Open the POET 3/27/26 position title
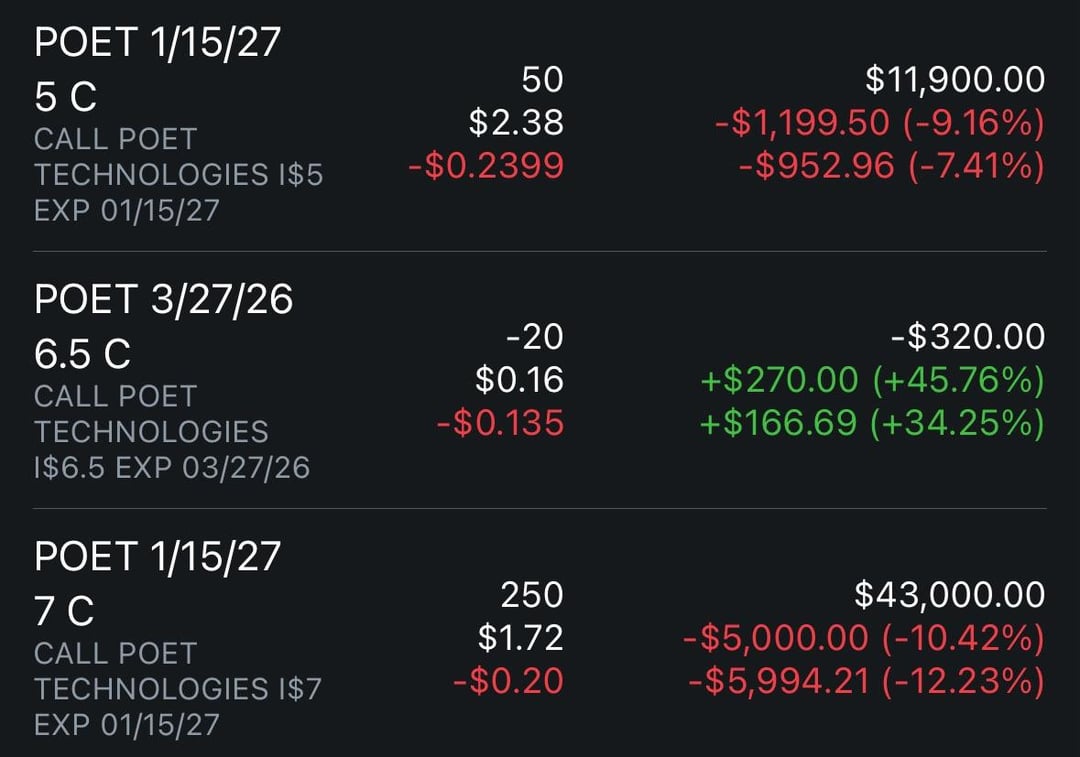This screenshot has height=757, width=1080. coord(164,299)
